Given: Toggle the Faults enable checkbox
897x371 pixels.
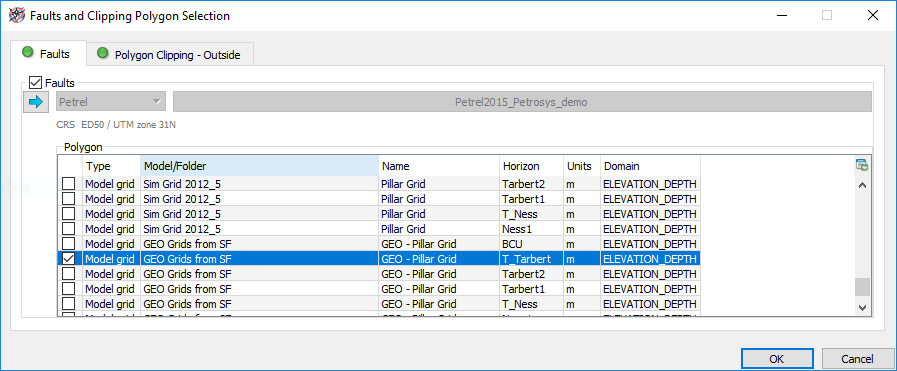Looking at the screenshot, I should coord(35,83).
